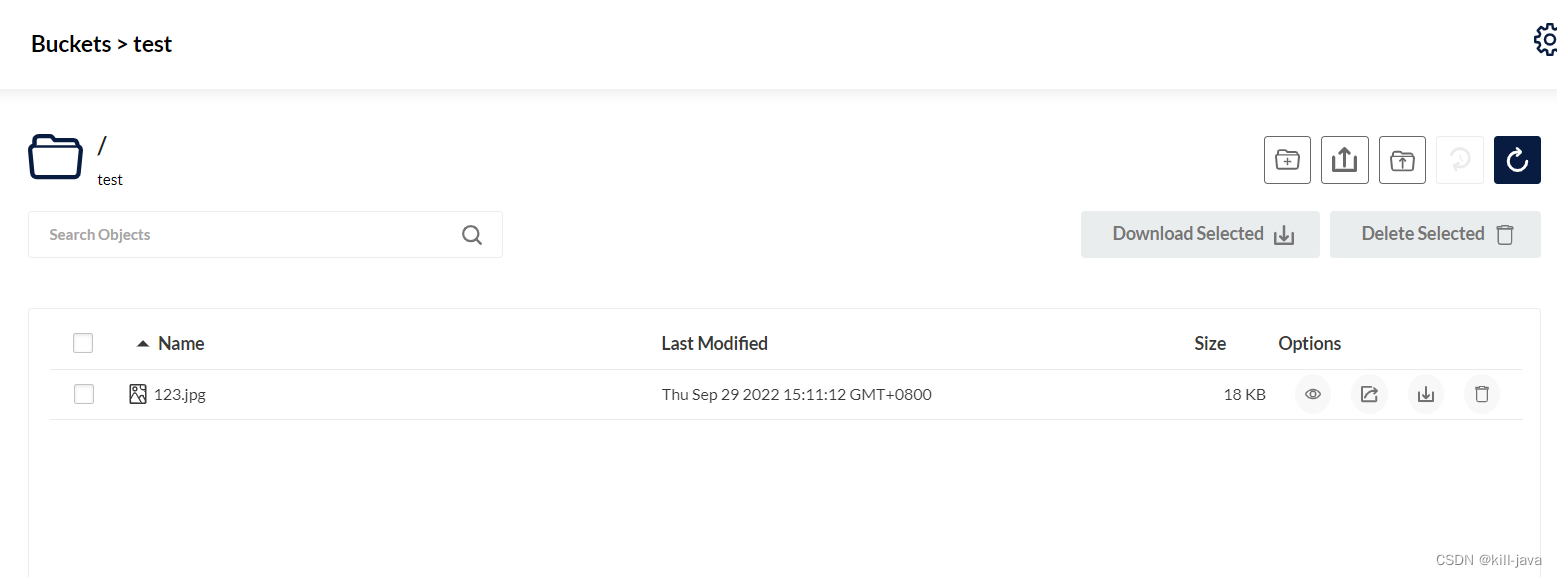Screen dimensions: 1557x577
Task: Click the Download Selected button
Action: pos(1200,234)
